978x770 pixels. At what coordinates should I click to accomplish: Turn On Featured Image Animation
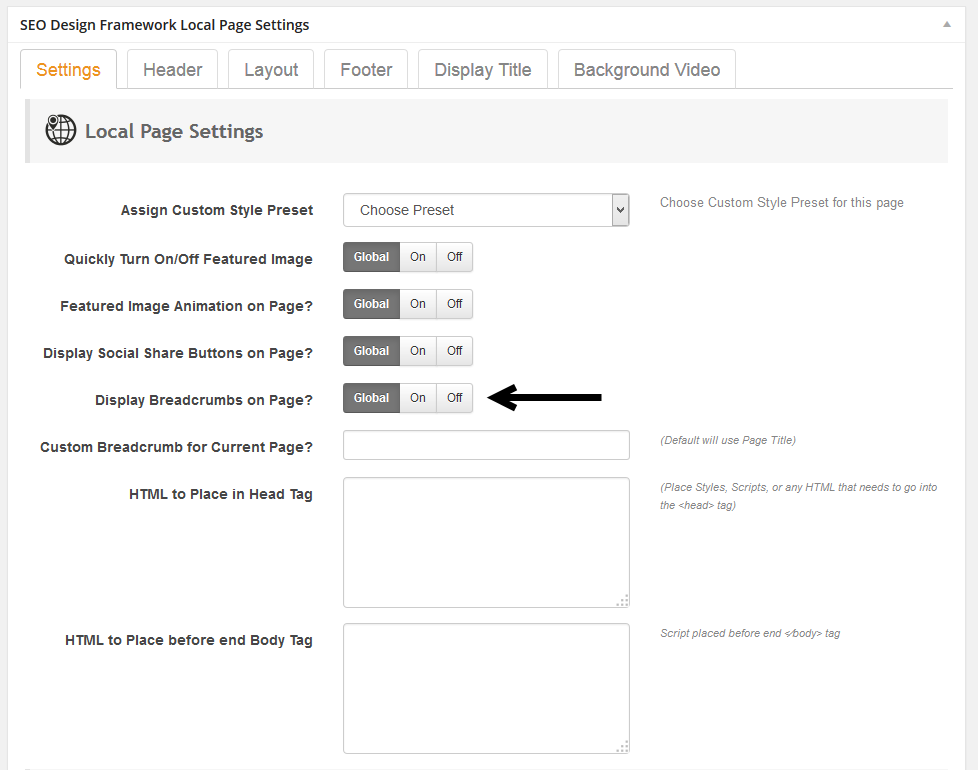click(418, 304)
